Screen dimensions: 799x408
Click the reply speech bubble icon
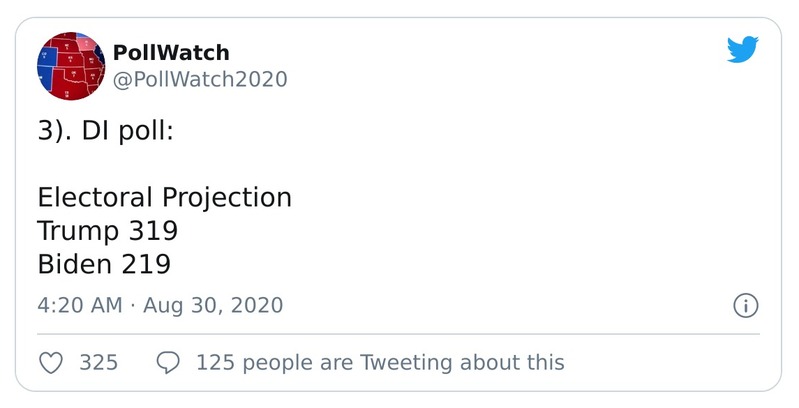(x=169, y=362)
